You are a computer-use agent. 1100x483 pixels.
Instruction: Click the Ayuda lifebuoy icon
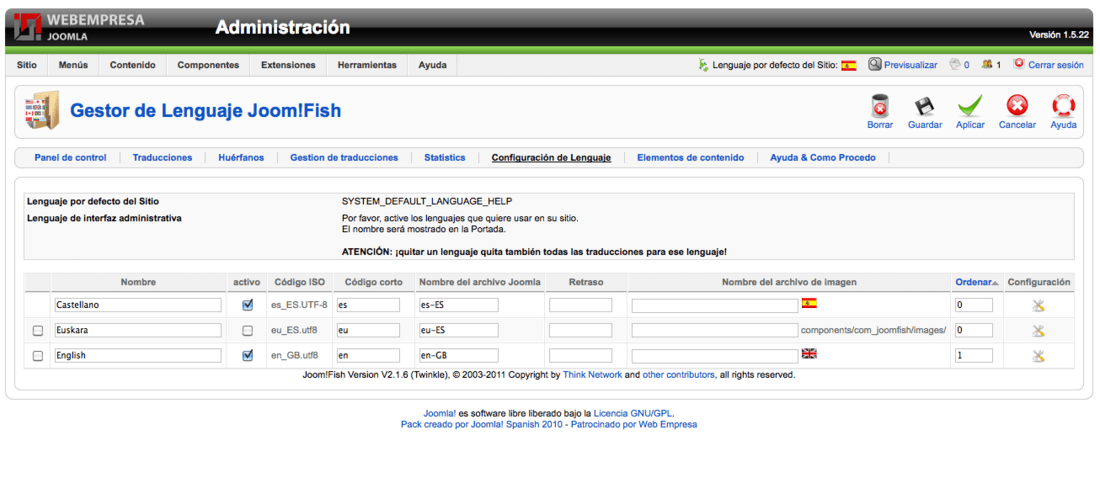1064,106
